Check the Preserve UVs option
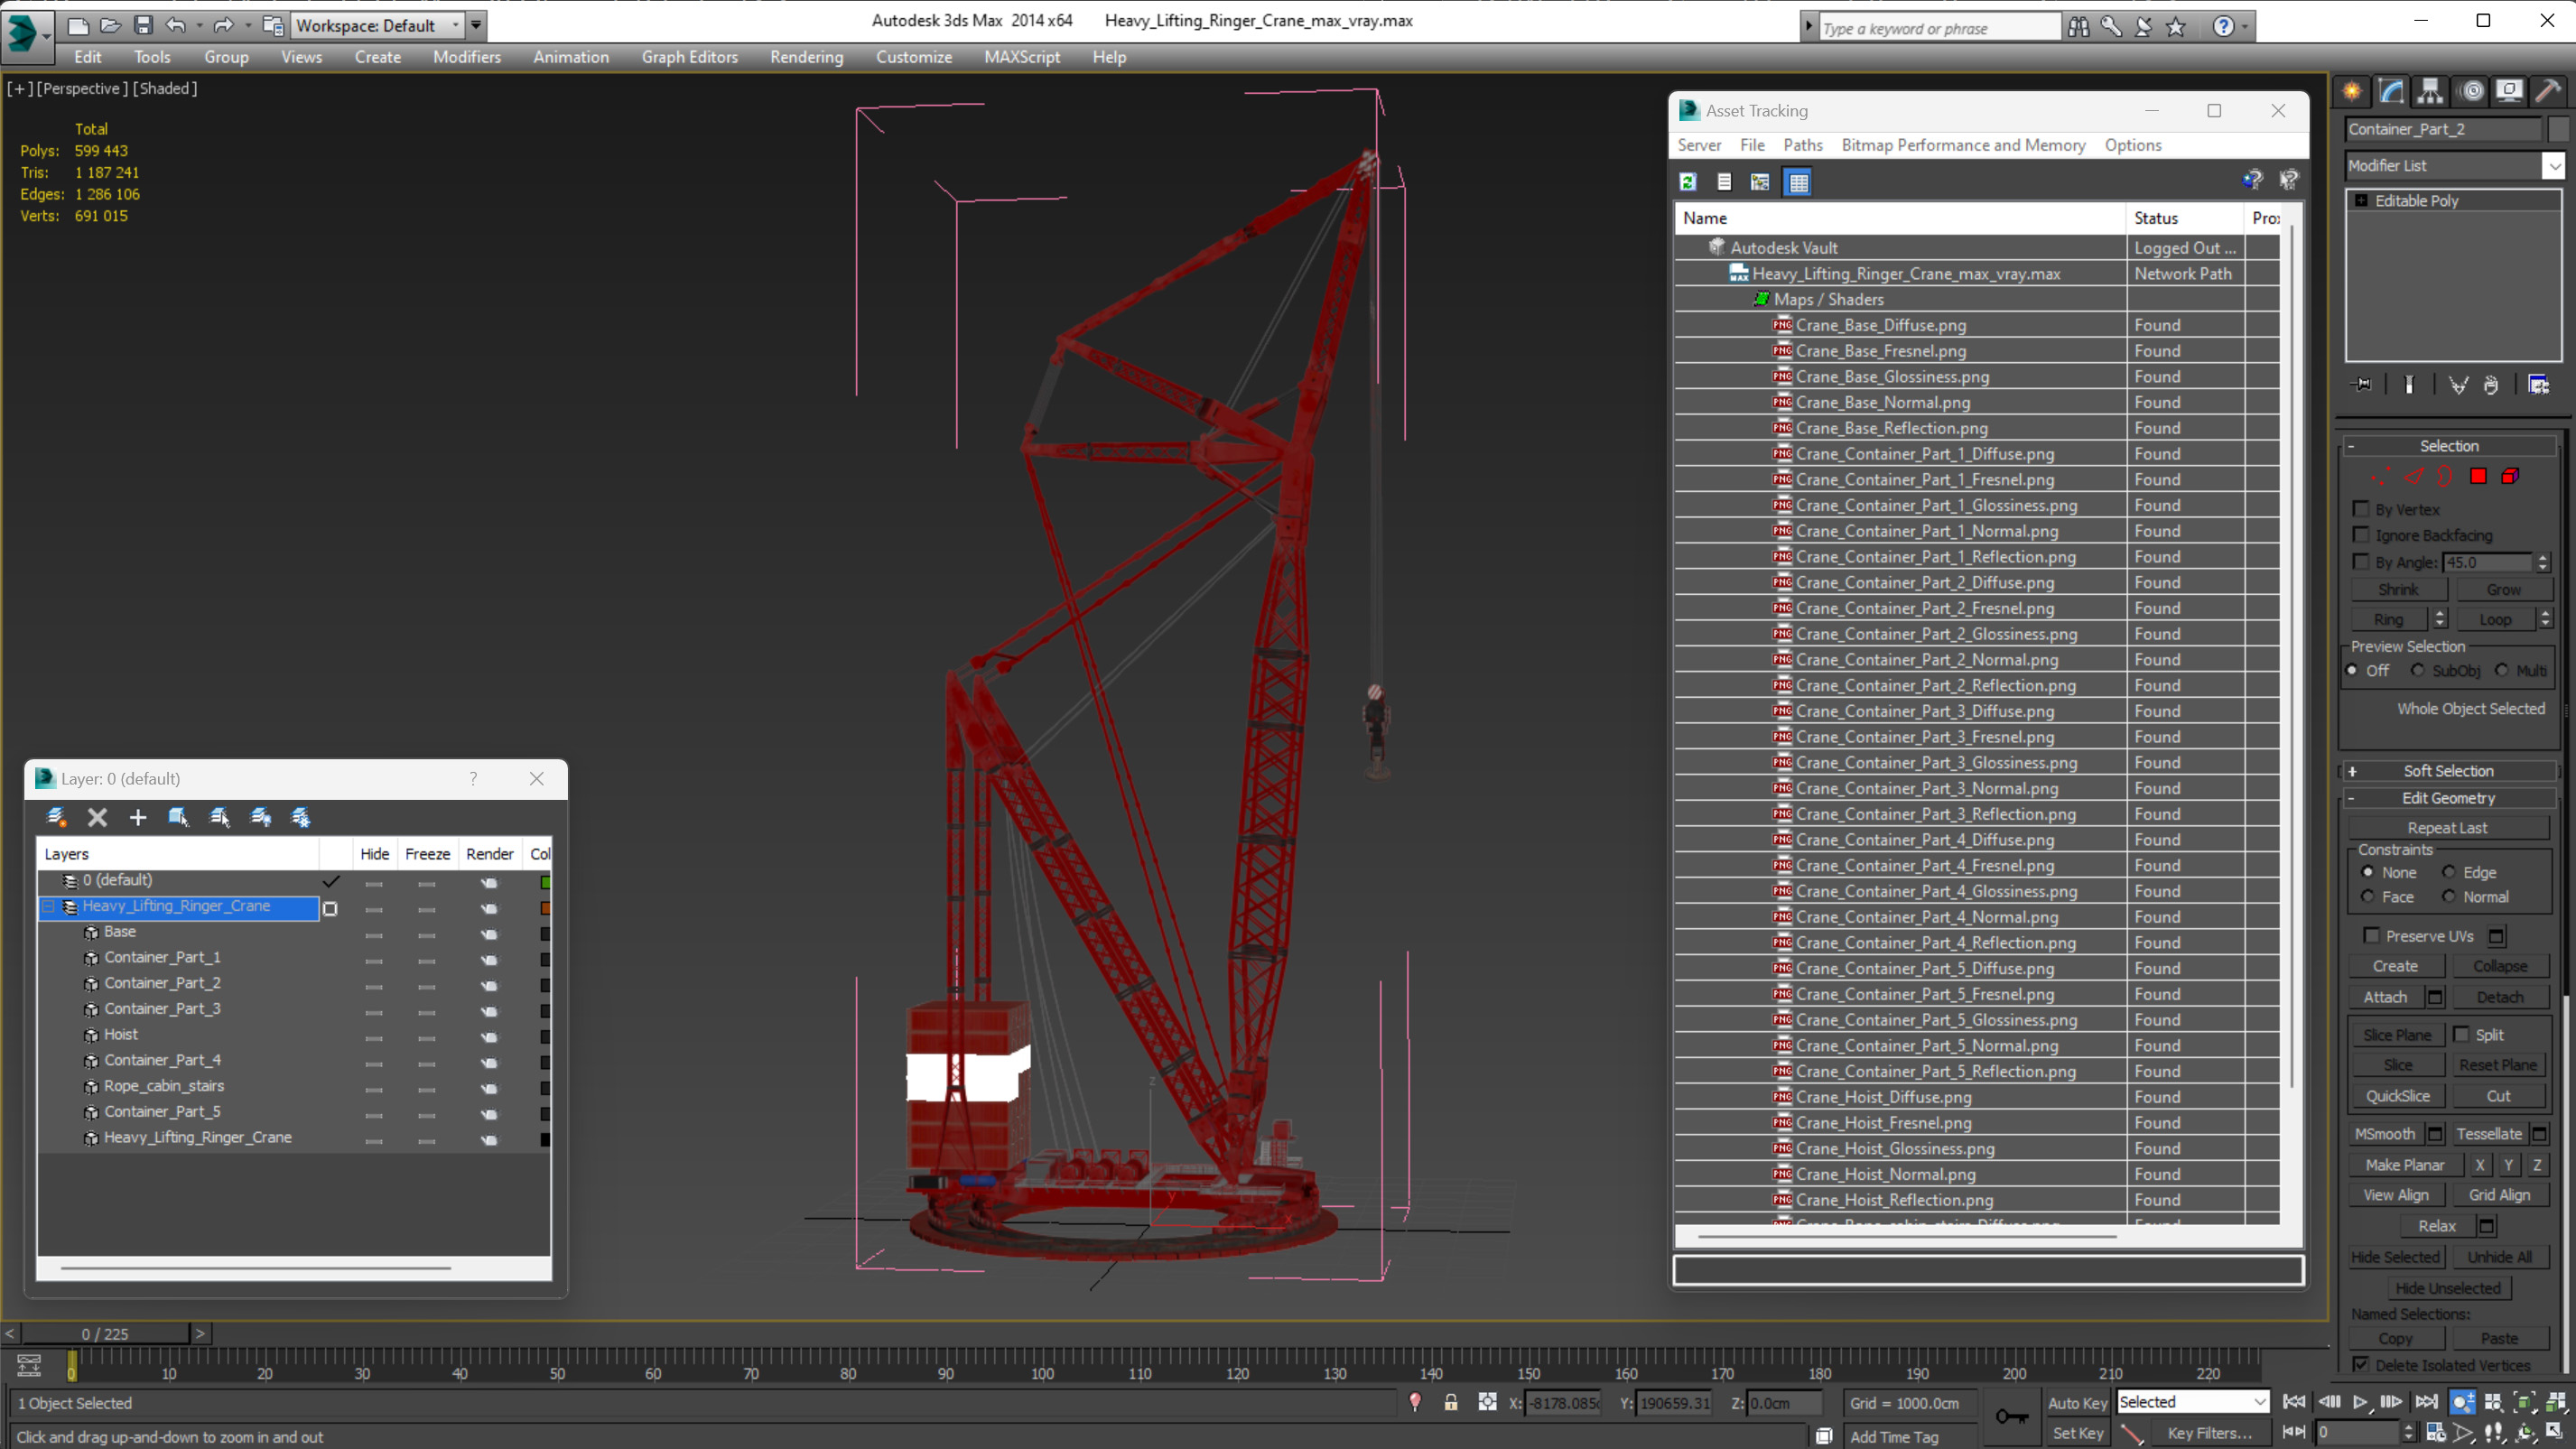The image size is (2576, 1449). pyautogui.click(x=2372, y=935)
